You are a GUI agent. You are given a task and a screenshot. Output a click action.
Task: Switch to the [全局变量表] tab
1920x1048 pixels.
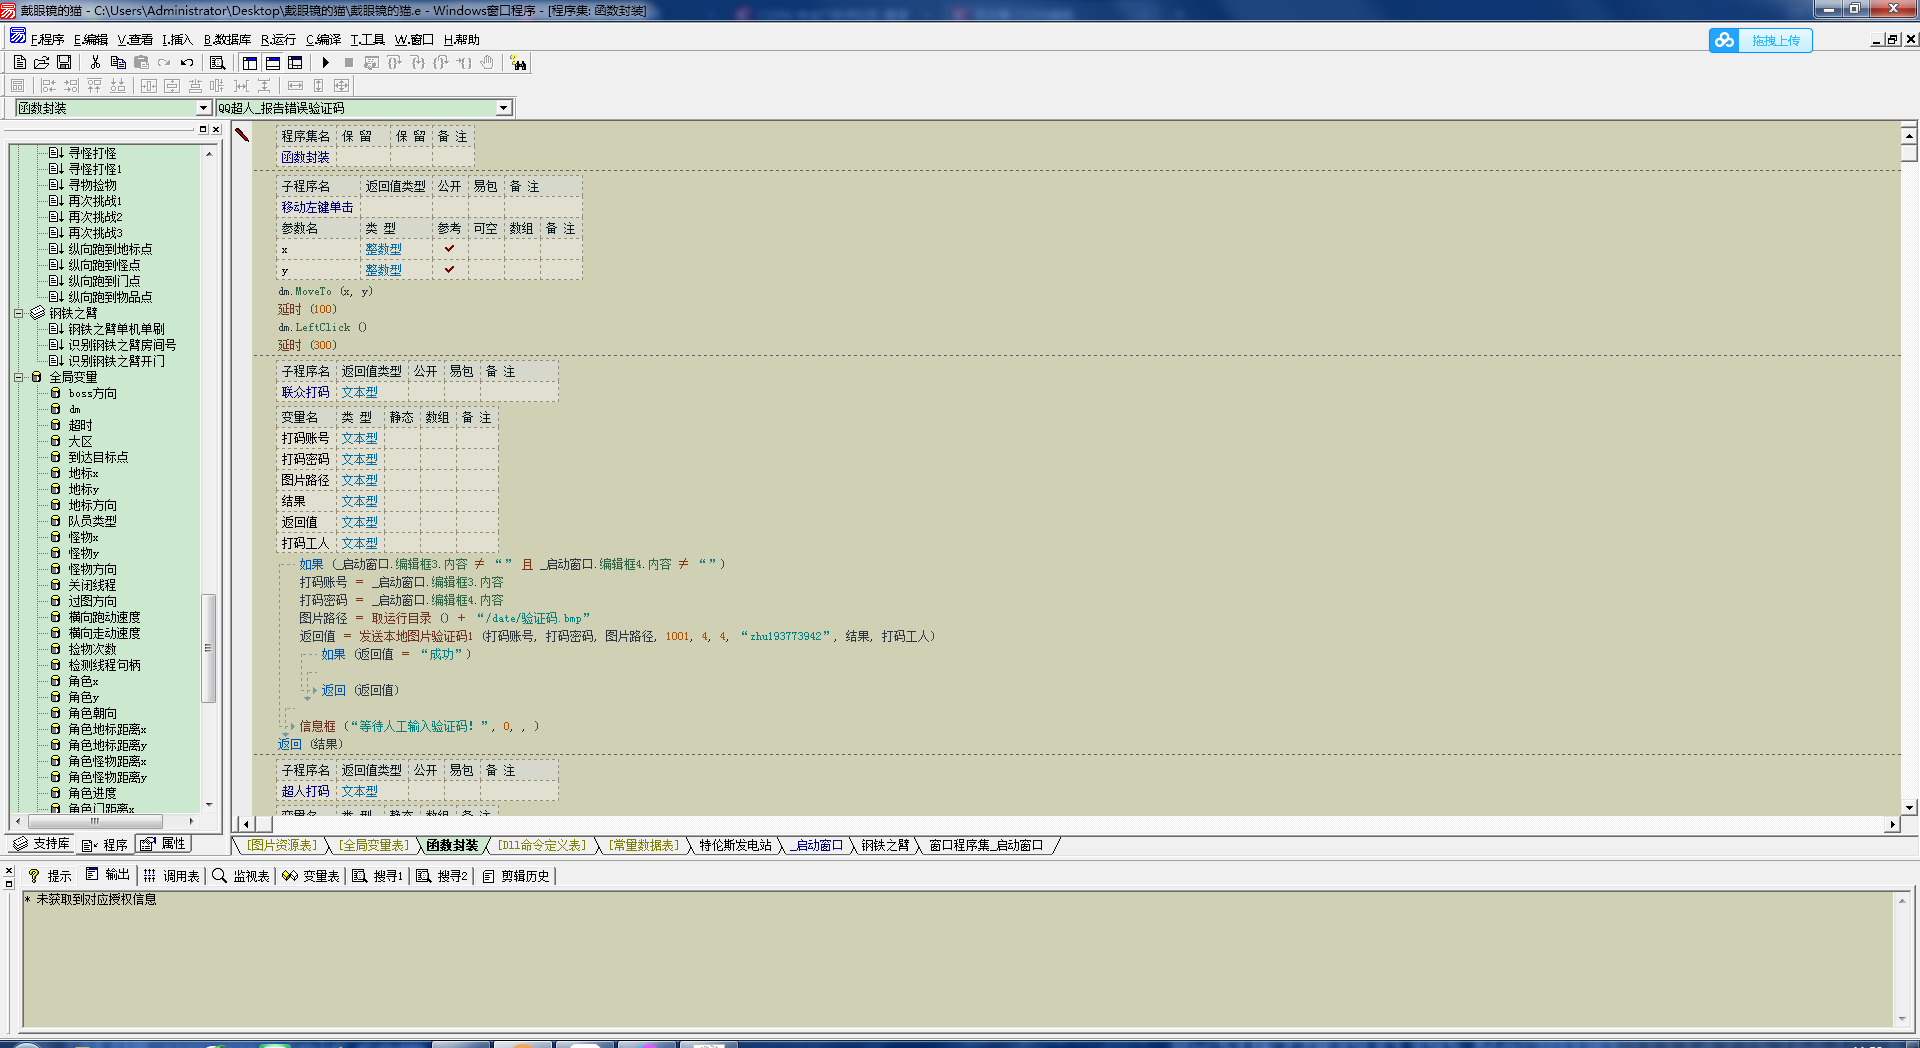[x=373, y=845]
